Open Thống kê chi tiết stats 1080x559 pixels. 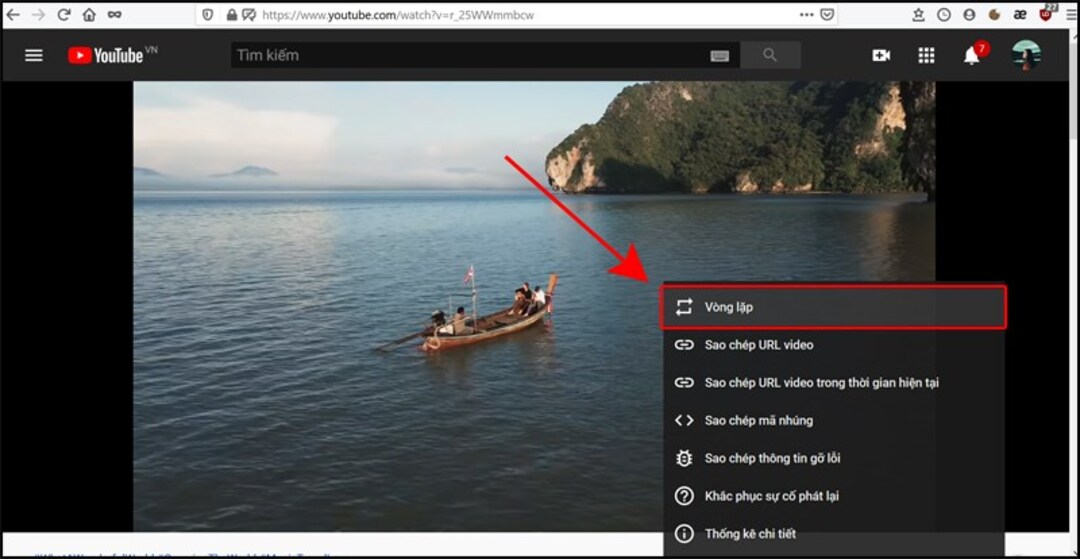pyautogui.click(x=750, y=534)
